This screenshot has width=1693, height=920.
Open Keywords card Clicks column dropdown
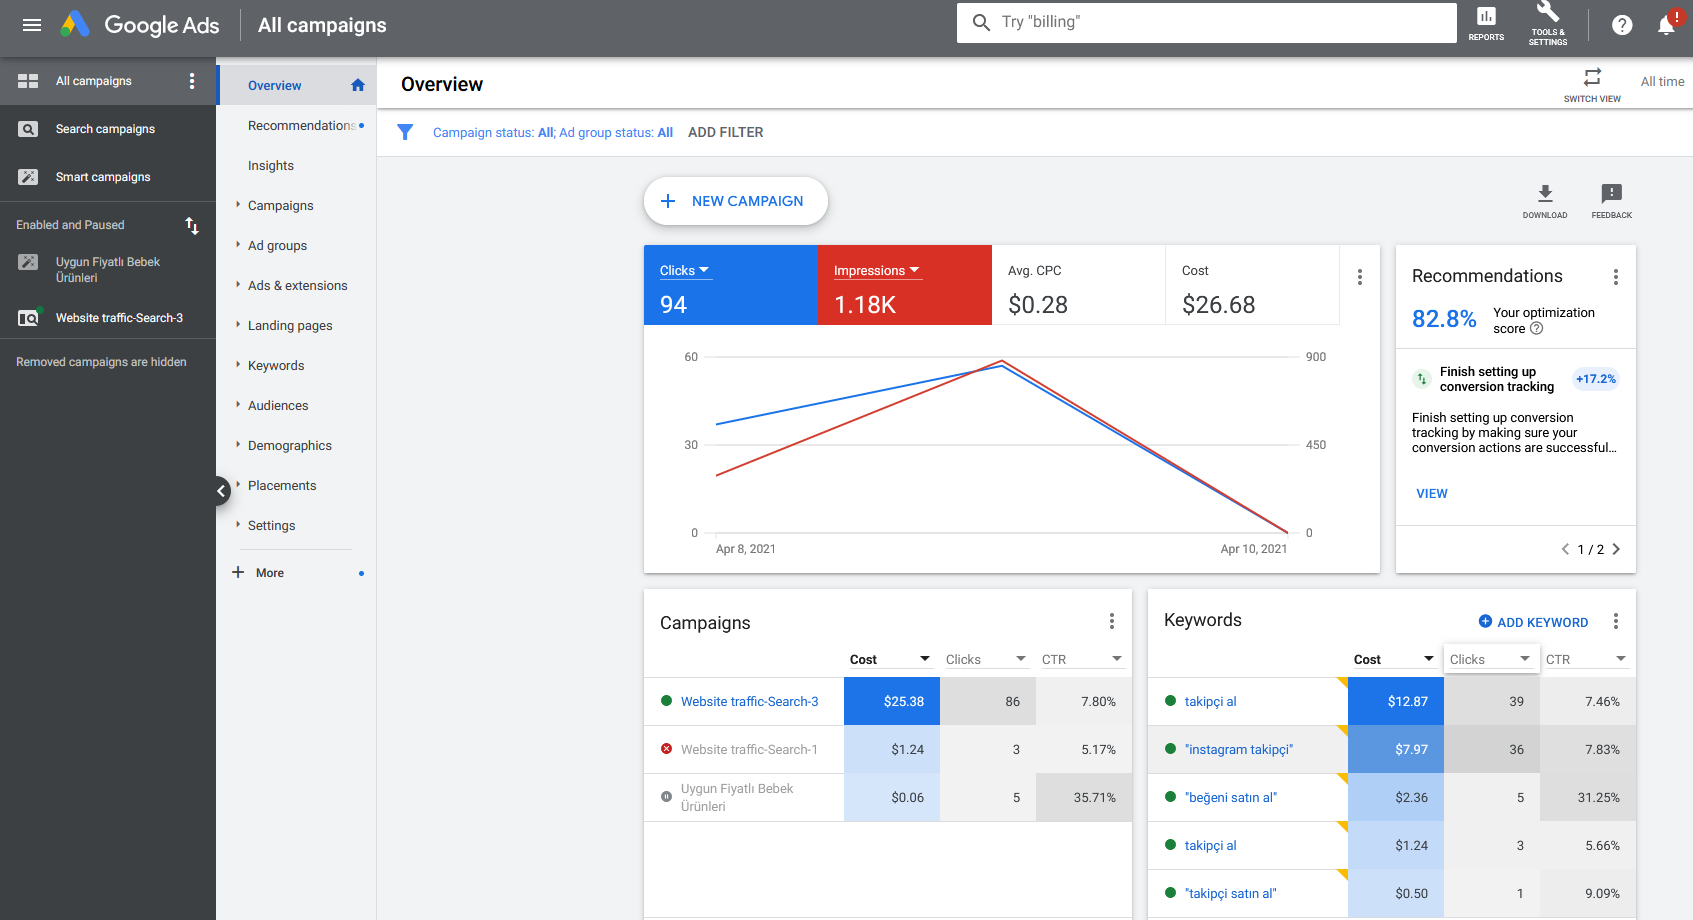[1490, 659]
